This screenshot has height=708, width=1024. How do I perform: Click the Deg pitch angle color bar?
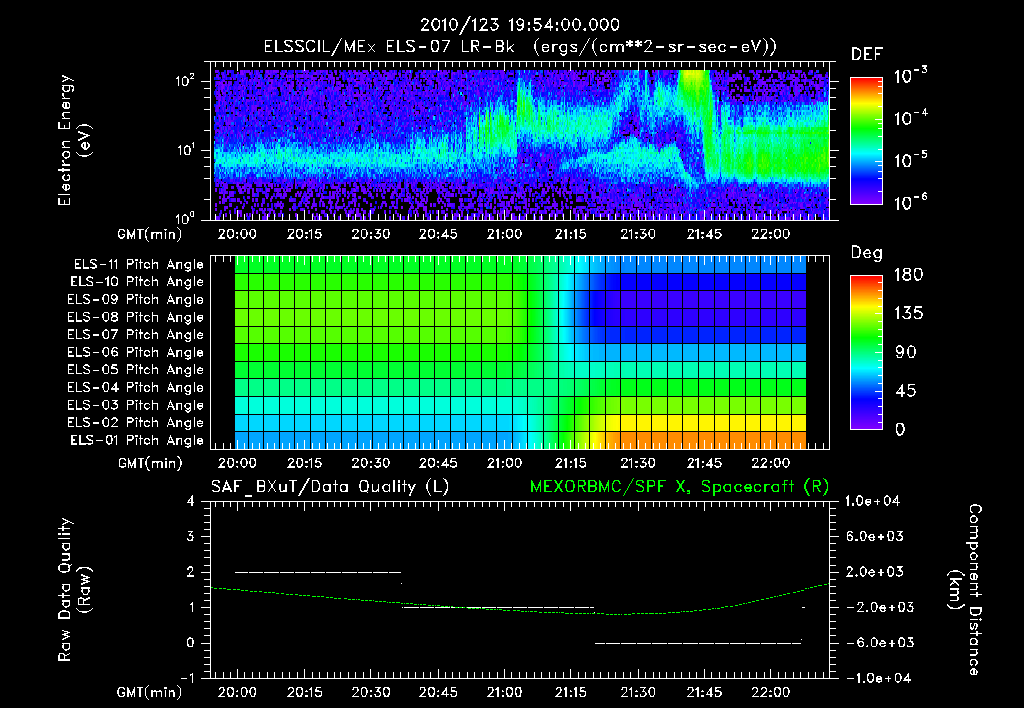click(866, 352)
